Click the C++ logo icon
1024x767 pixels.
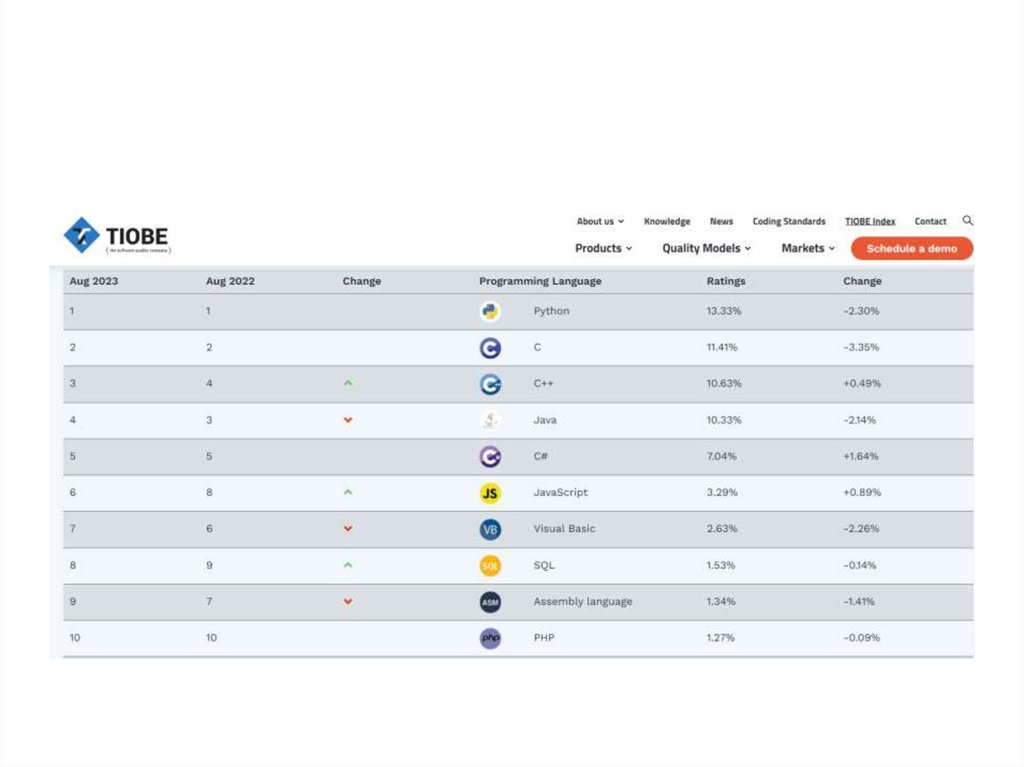click(490, 384)
